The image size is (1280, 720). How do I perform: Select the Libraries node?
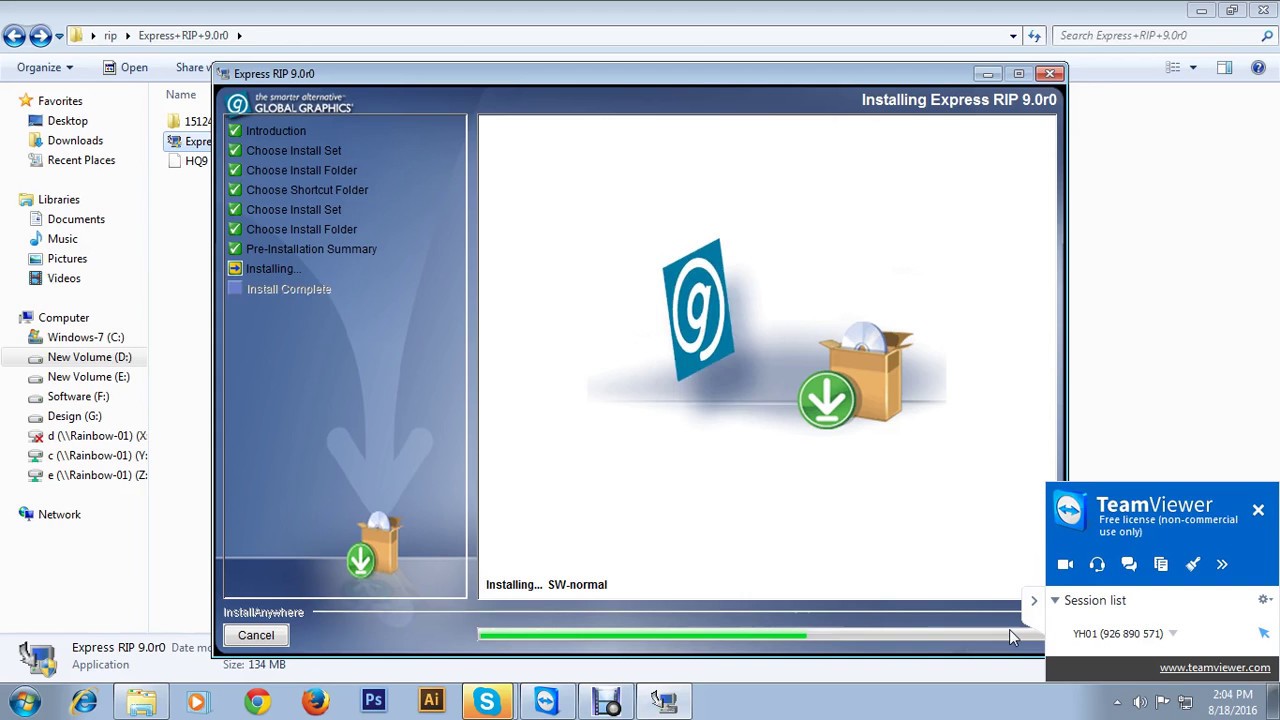pos(58,199)
